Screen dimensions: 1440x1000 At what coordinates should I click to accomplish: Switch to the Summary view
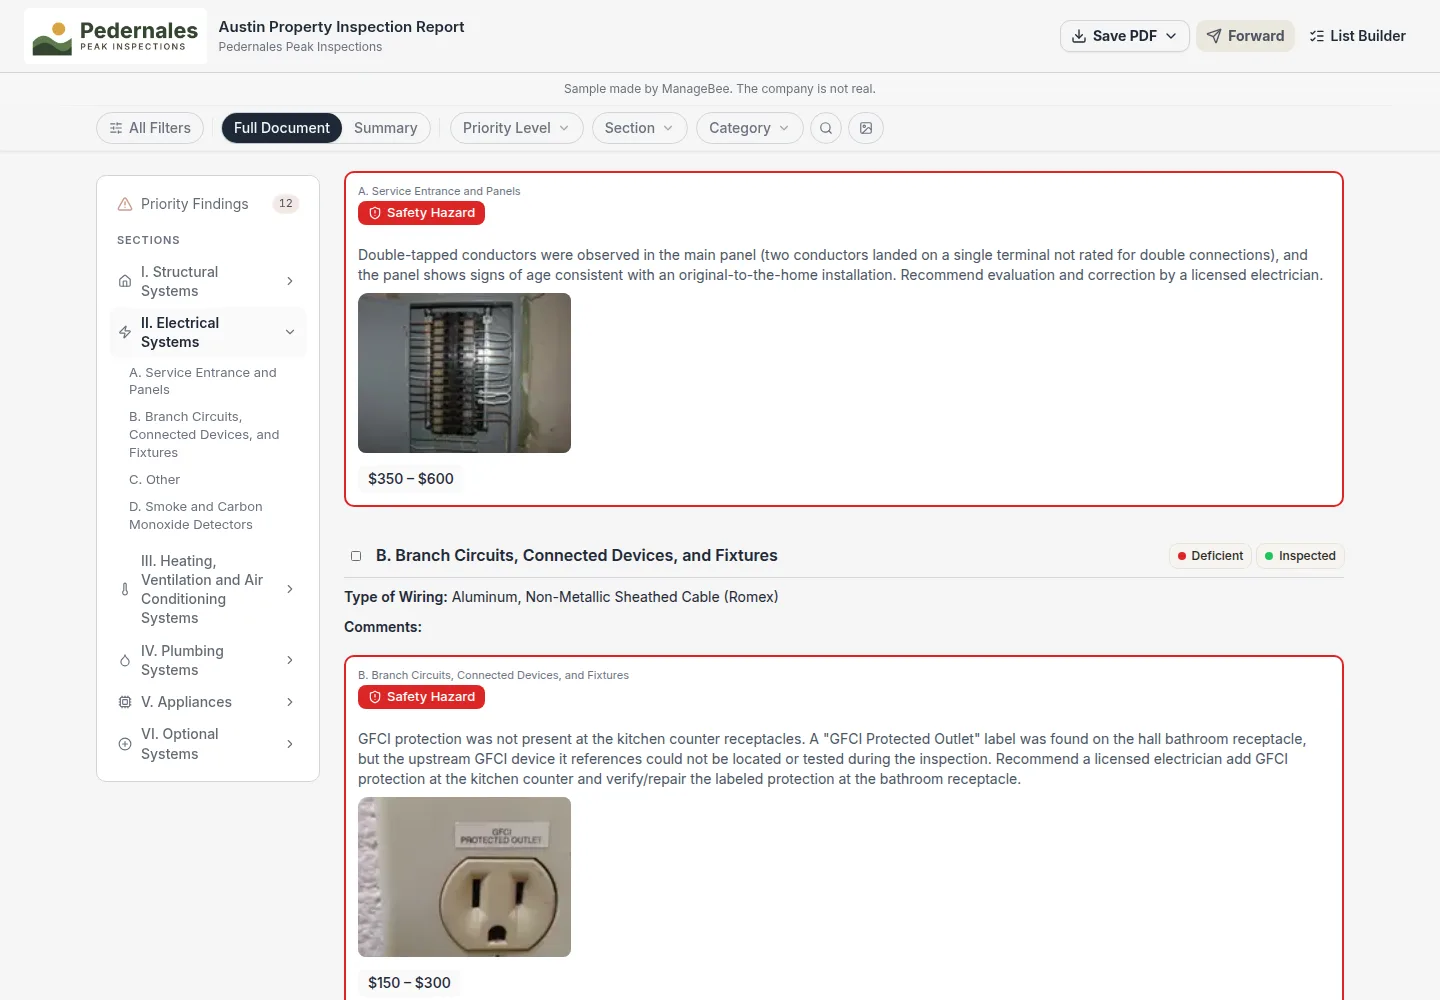pyautogui.click(x=386, y=128)
